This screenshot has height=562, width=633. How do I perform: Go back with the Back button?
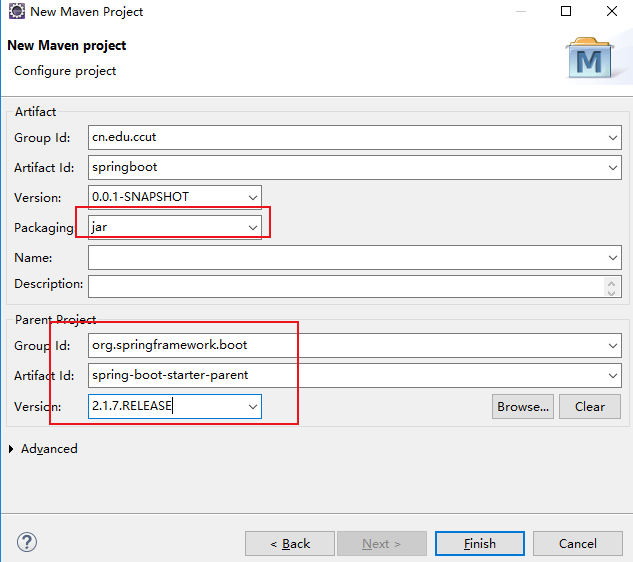pyautogui.click(x=290, y=543)
